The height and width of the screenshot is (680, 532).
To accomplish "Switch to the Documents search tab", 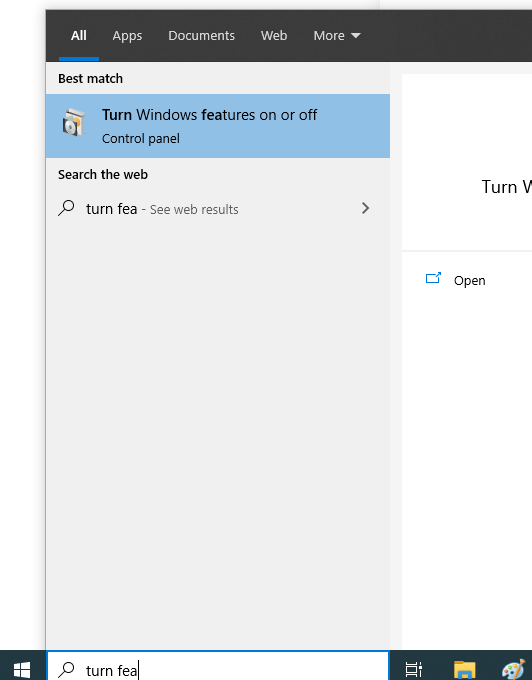I will pos(201,36).
